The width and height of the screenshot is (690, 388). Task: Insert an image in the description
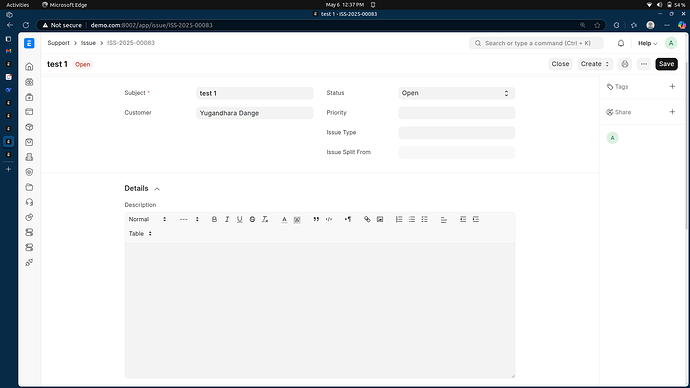(x=380, y=219)
